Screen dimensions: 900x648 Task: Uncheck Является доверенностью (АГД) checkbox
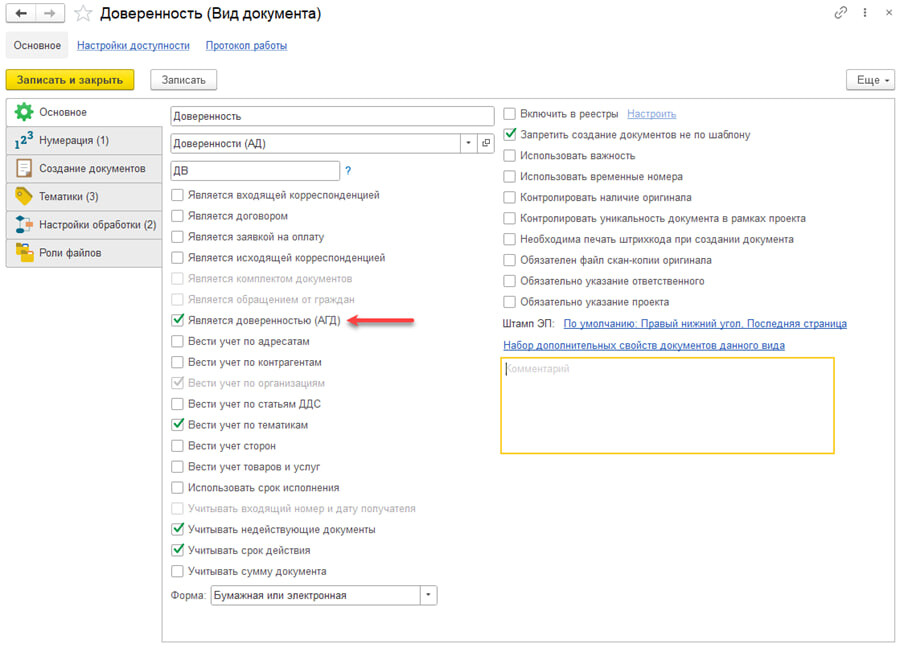[x=178, y=320]
